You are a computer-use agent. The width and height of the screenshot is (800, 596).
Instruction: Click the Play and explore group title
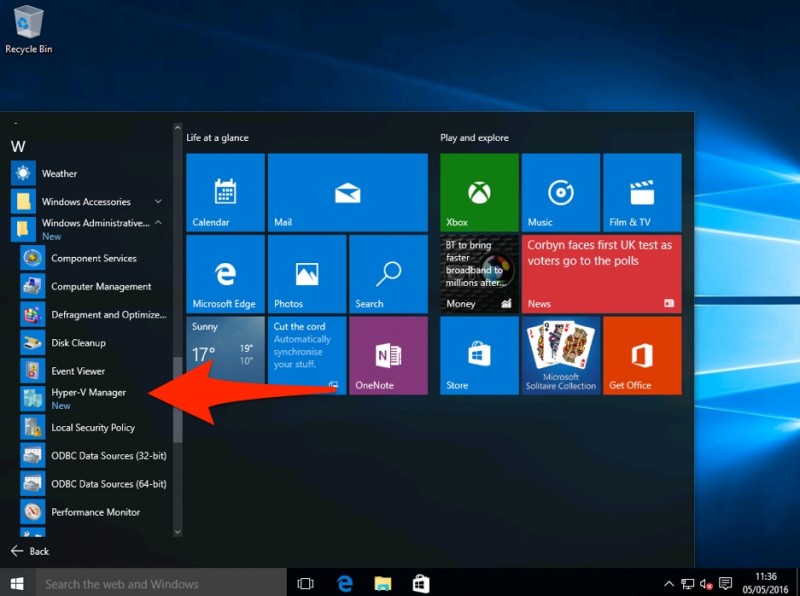pos(474,138)
